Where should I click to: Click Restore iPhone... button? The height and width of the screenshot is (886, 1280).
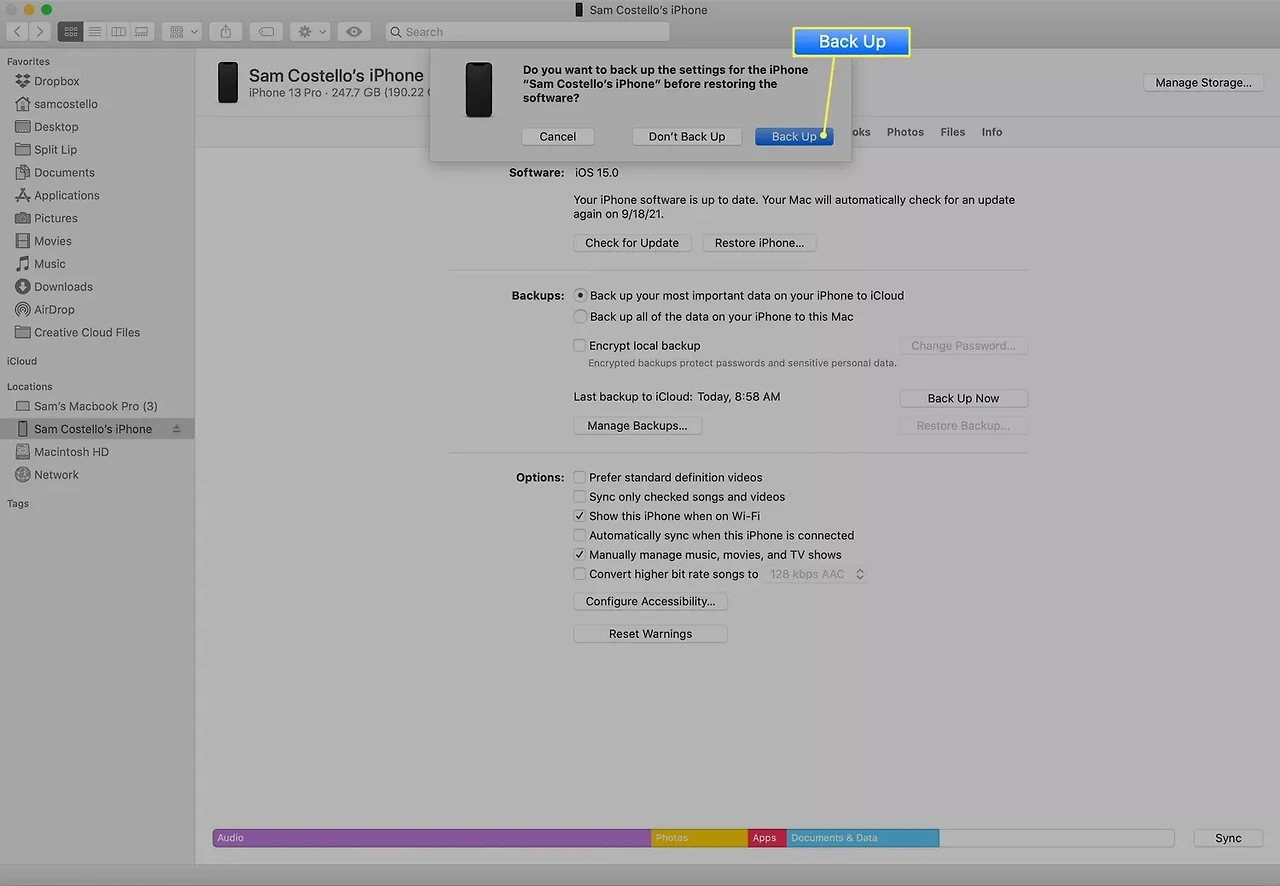(760, 243)
